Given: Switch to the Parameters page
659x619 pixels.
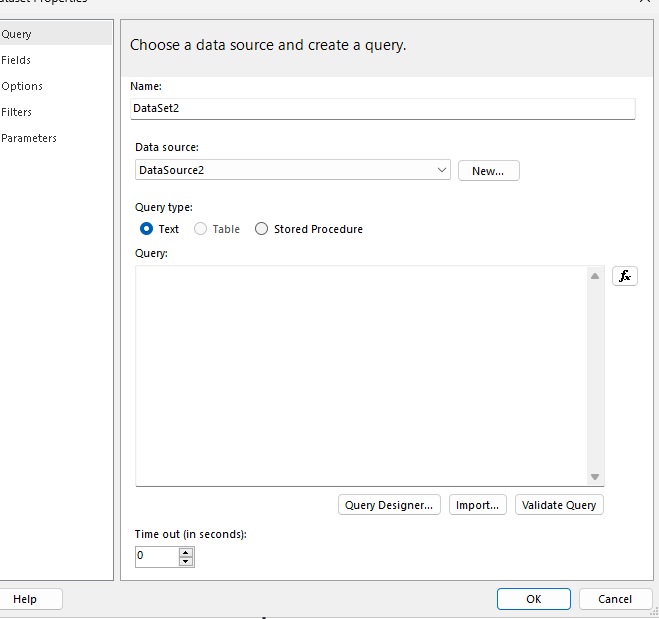Looking at the screenshot, I should pos(29,138).
